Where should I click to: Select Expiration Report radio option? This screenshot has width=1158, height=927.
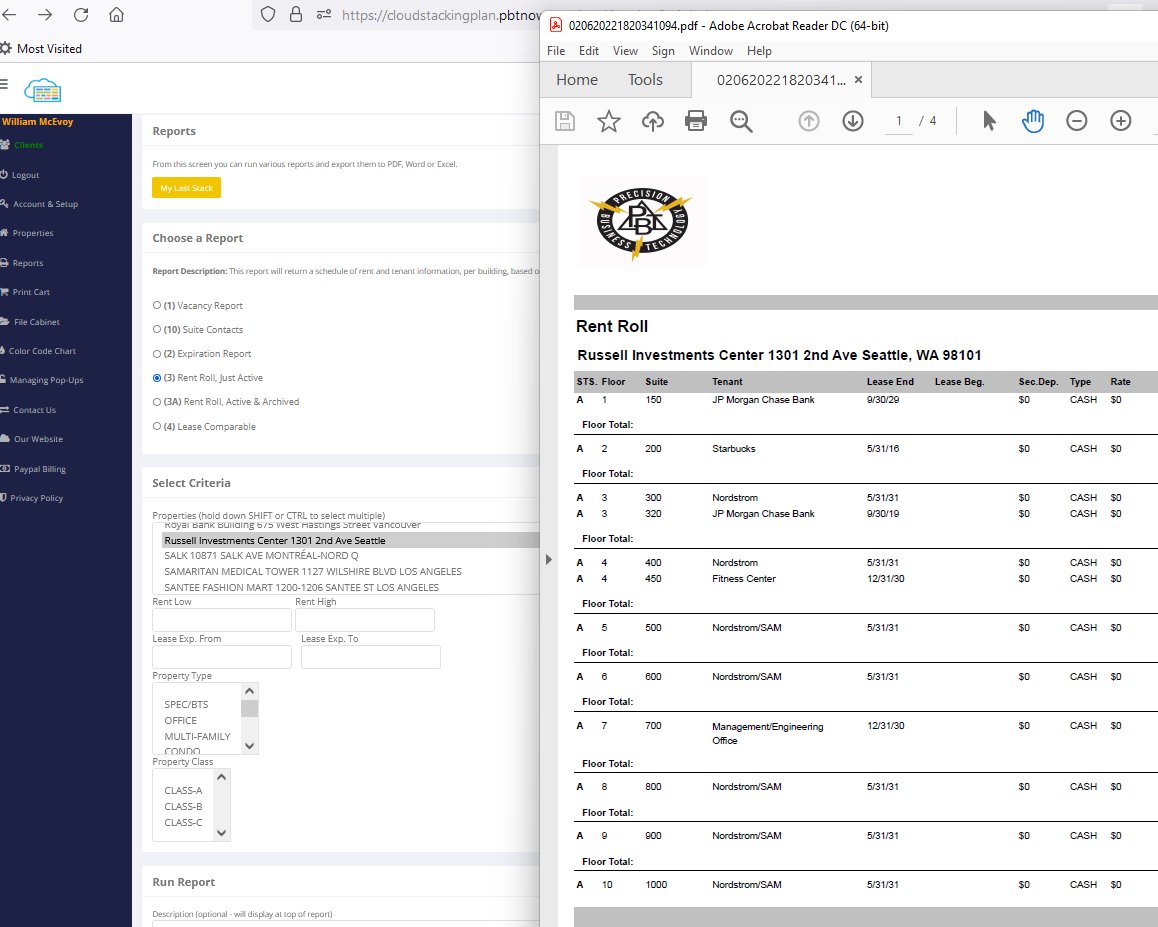pos(157,354)
